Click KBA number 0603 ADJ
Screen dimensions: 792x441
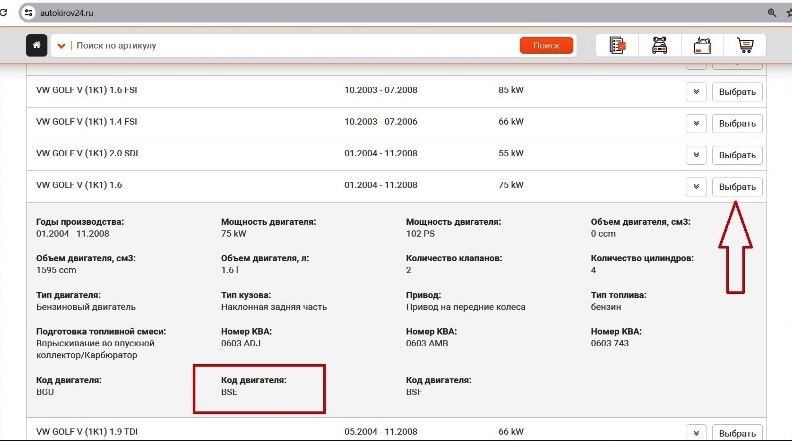point(240,344)
